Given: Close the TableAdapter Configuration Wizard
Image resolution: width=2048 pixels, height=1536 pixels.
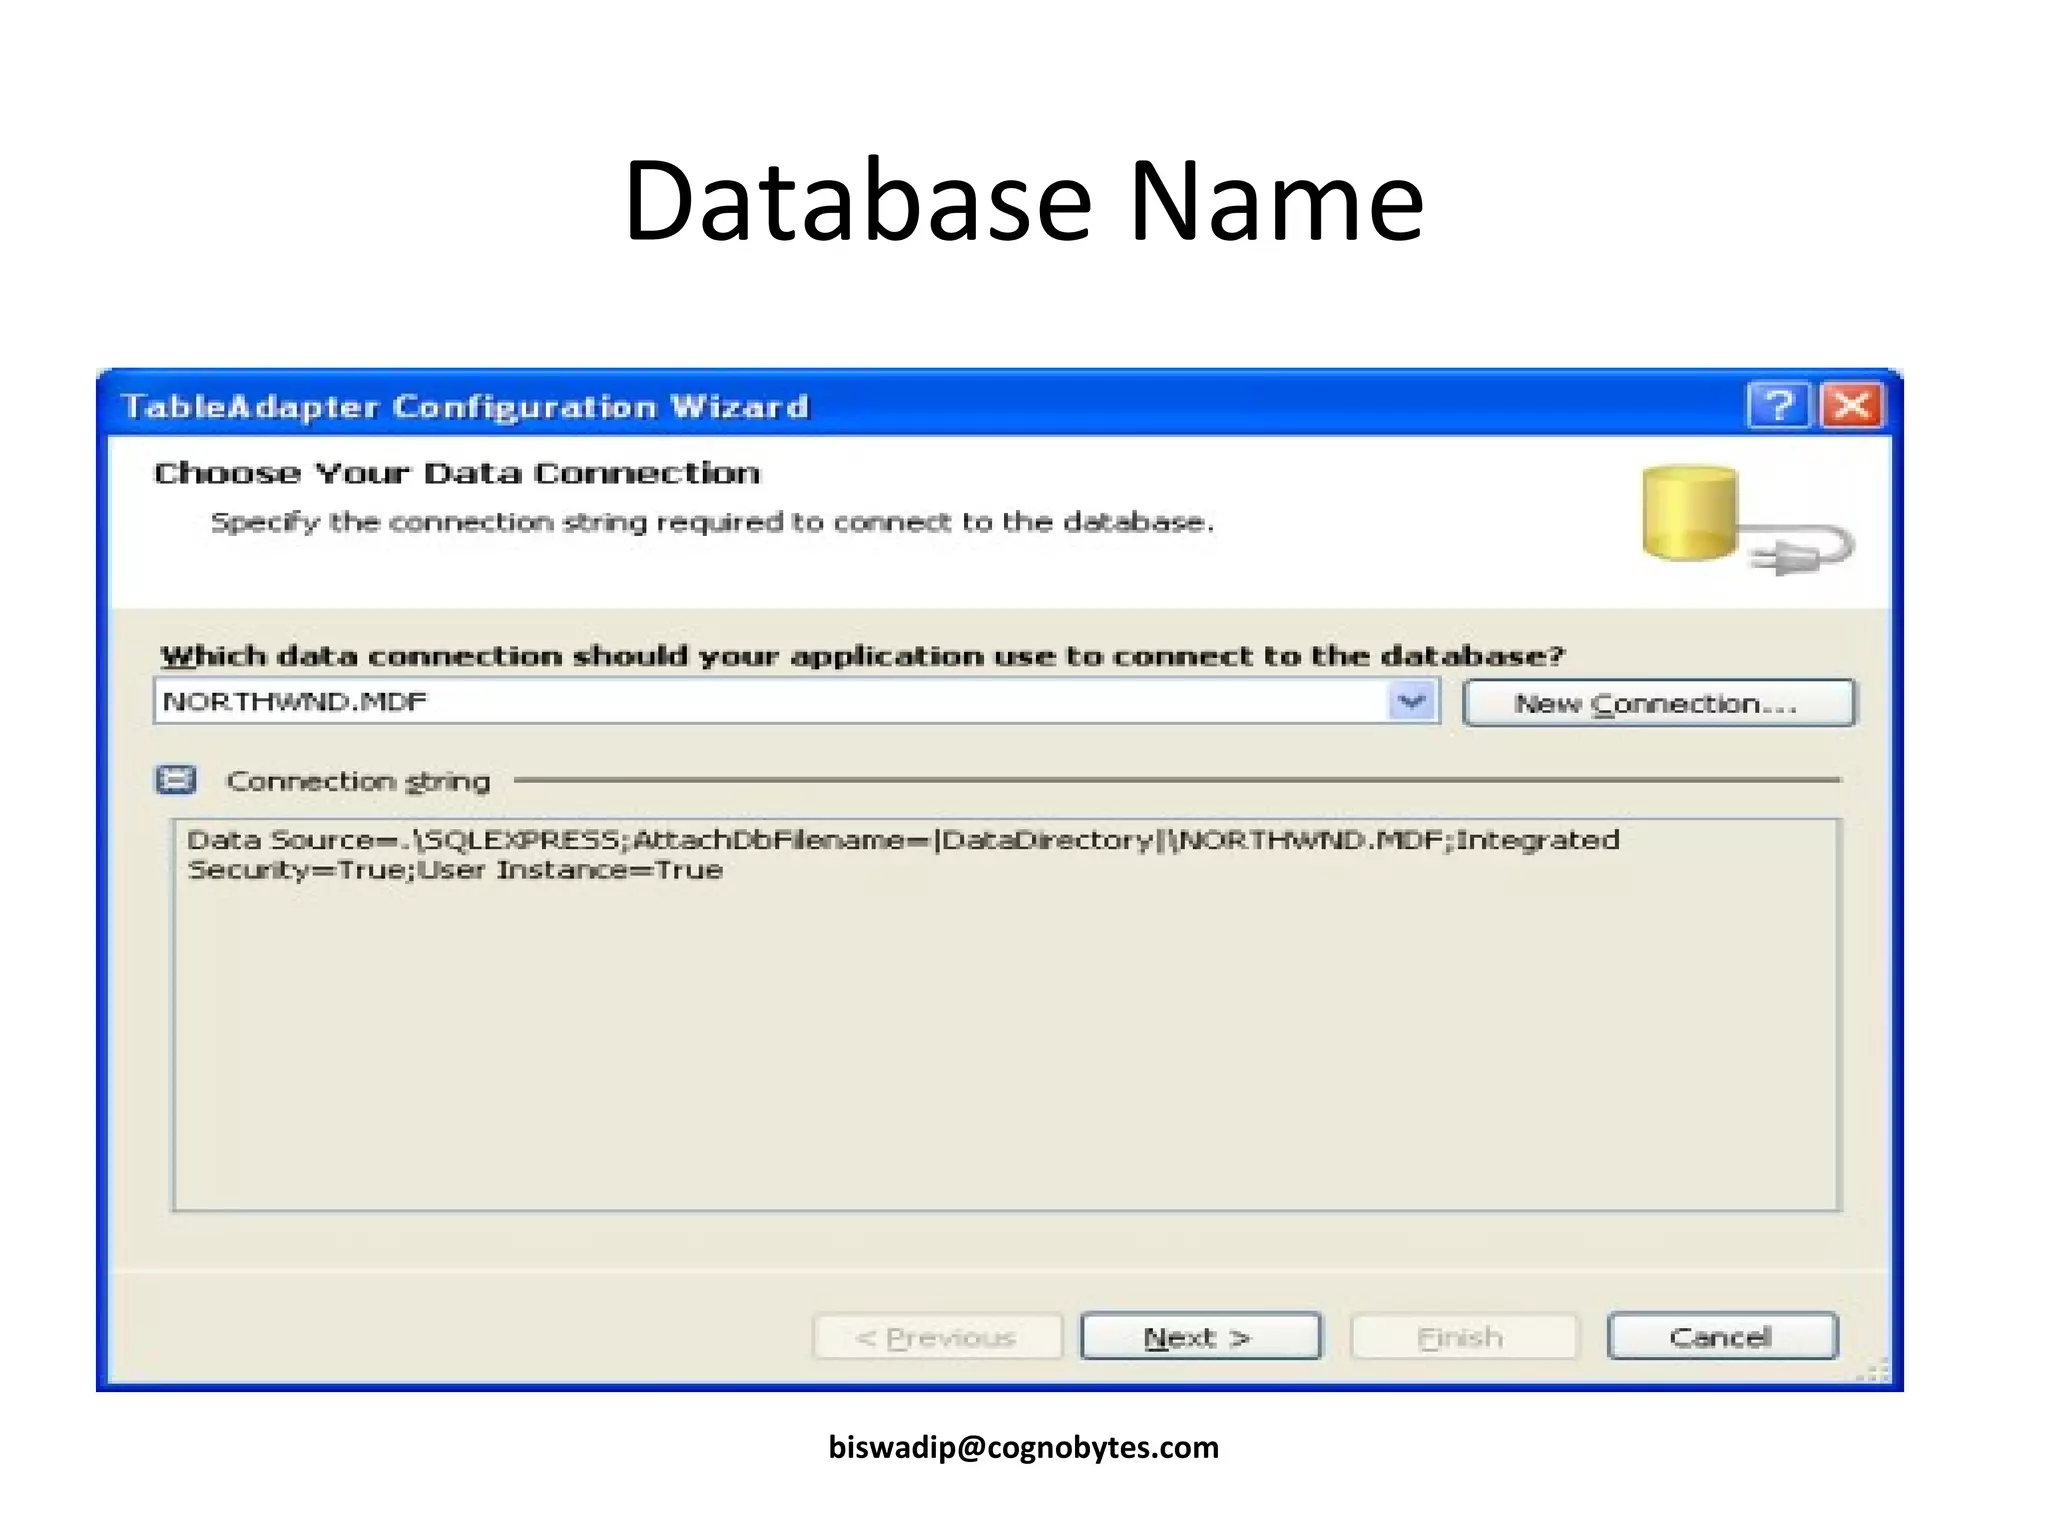Looking at the screenshot, I should click(1852, 406).
